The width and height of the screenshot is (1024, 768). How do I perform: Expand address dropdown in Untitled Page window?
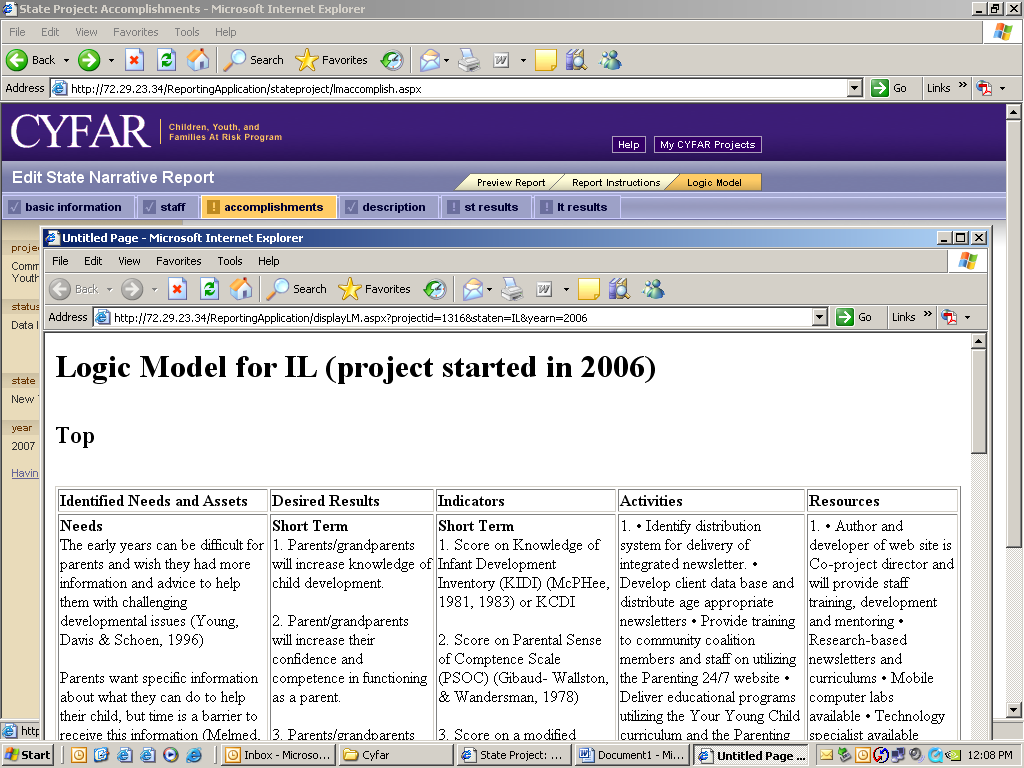click(x=820, y=317)
